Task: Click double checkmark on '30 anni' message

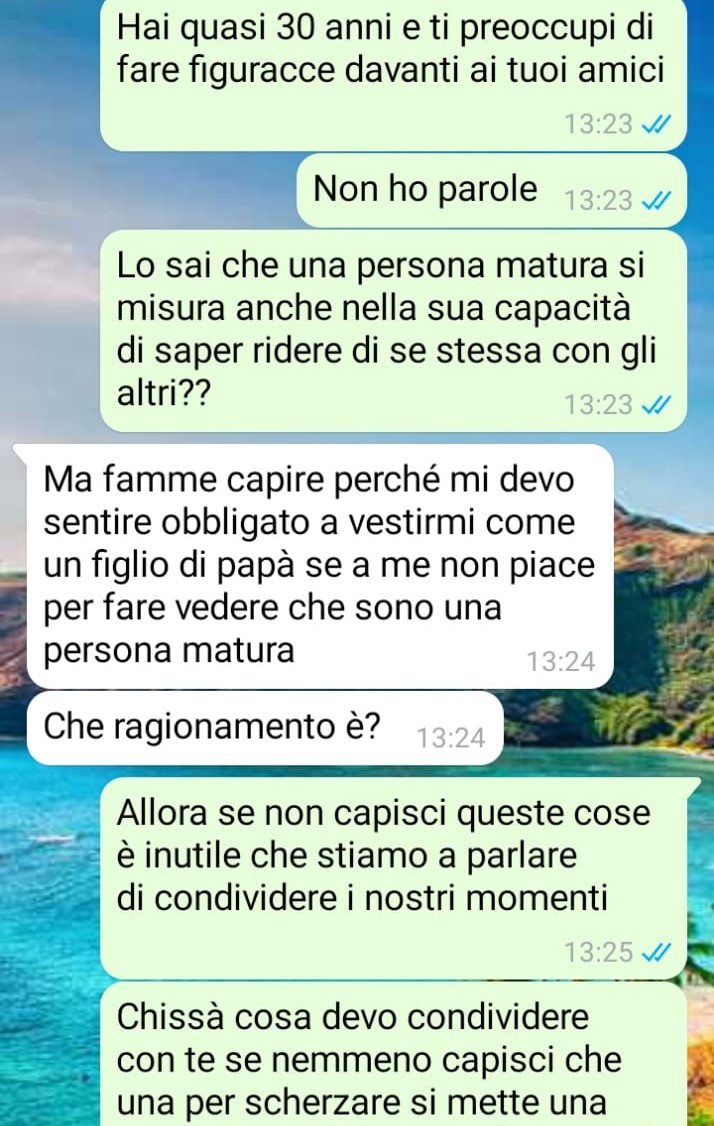Action: click(655, 125)
